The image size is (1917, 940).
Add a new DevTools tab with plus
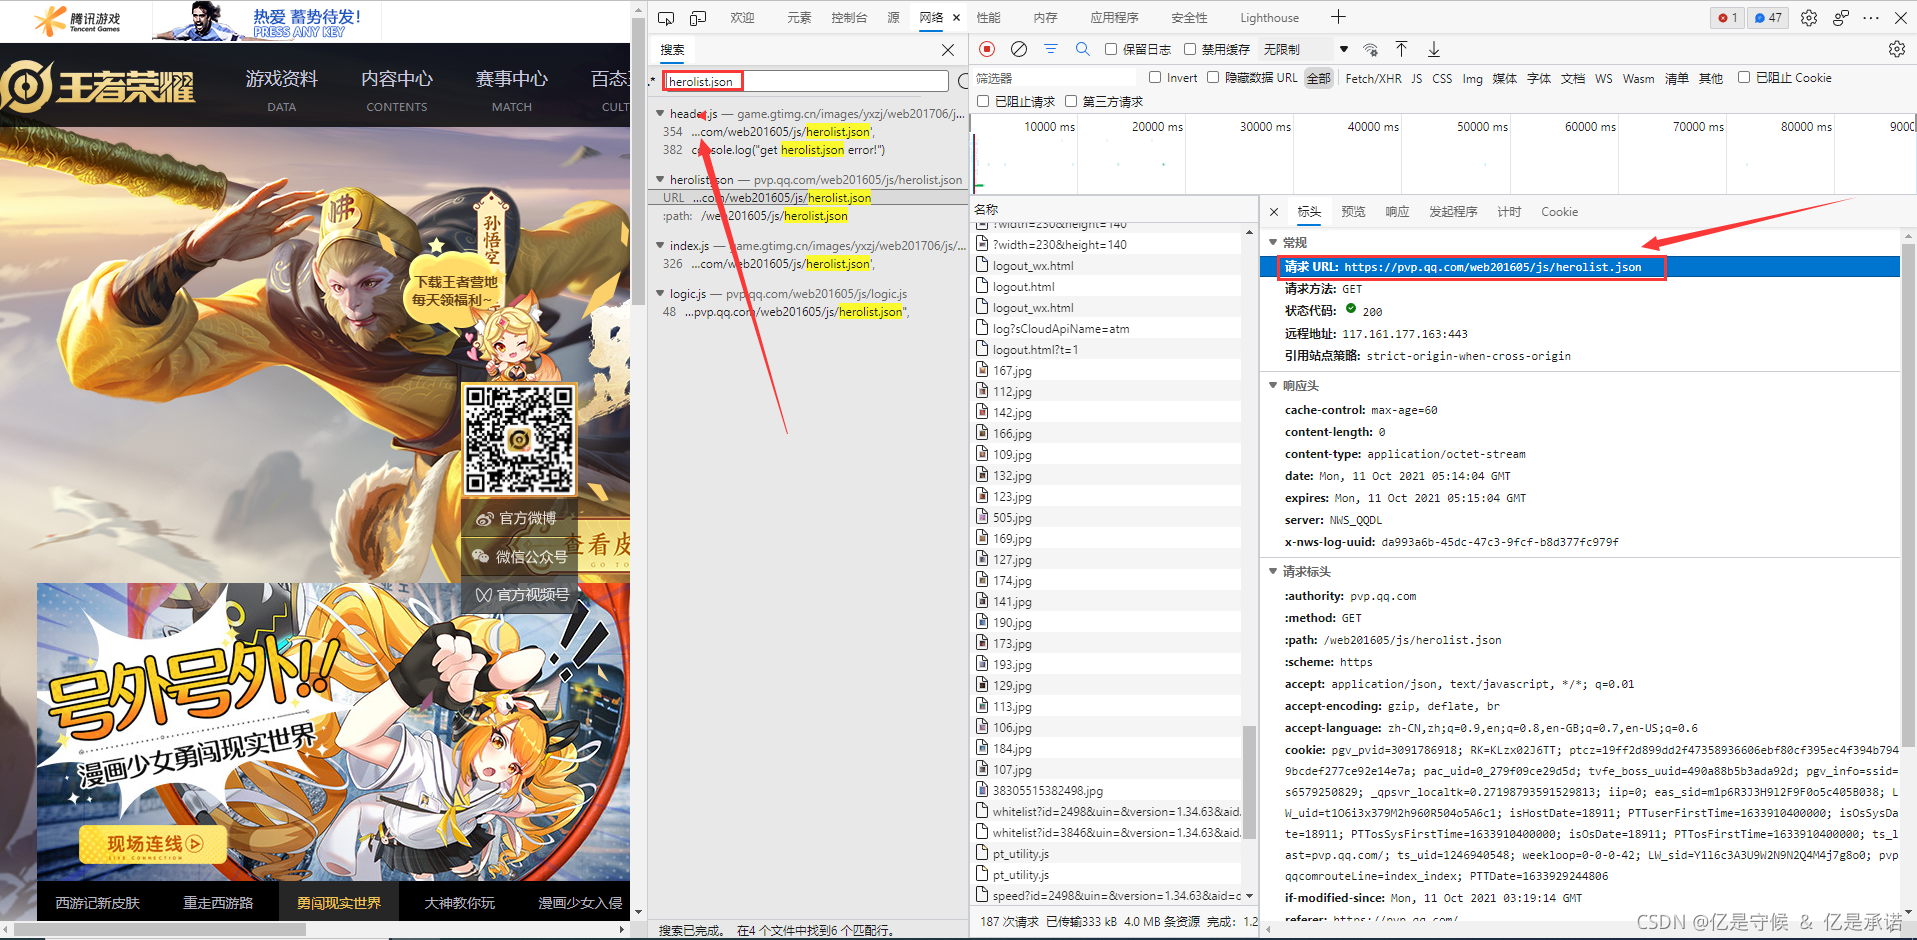pyautogui.click(x=1338, y=17)
